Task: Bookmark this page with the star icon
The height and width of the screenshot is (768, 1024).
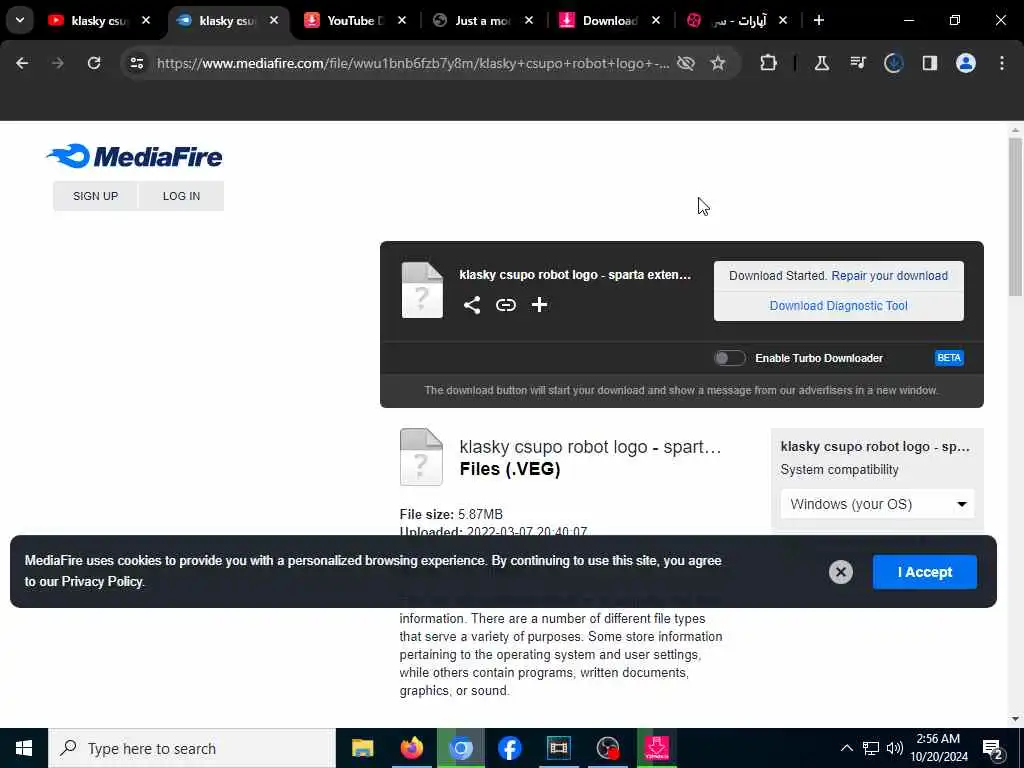Action: 718,63
